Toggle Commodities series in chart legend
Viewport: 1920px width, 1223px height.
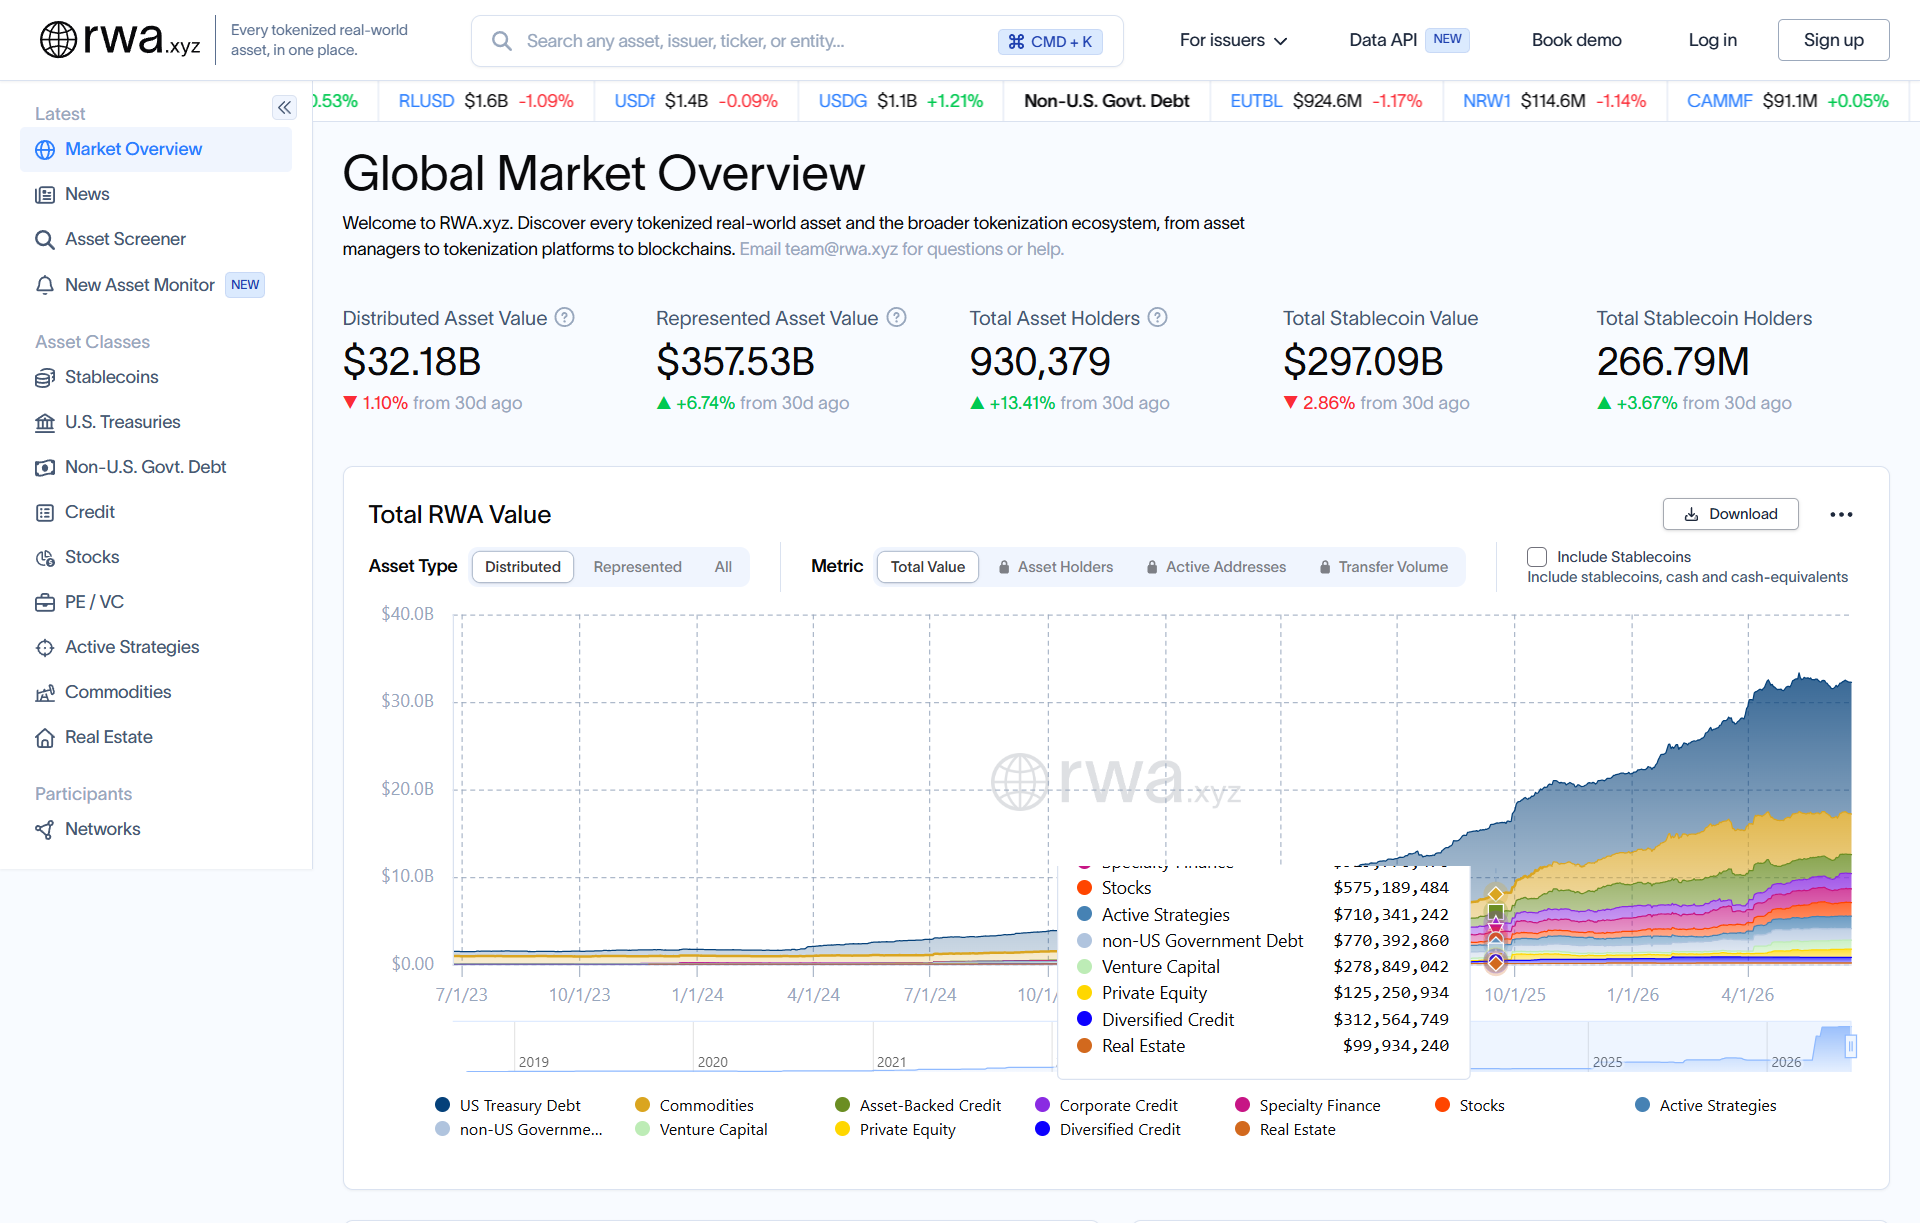(x=695, y=1105)
